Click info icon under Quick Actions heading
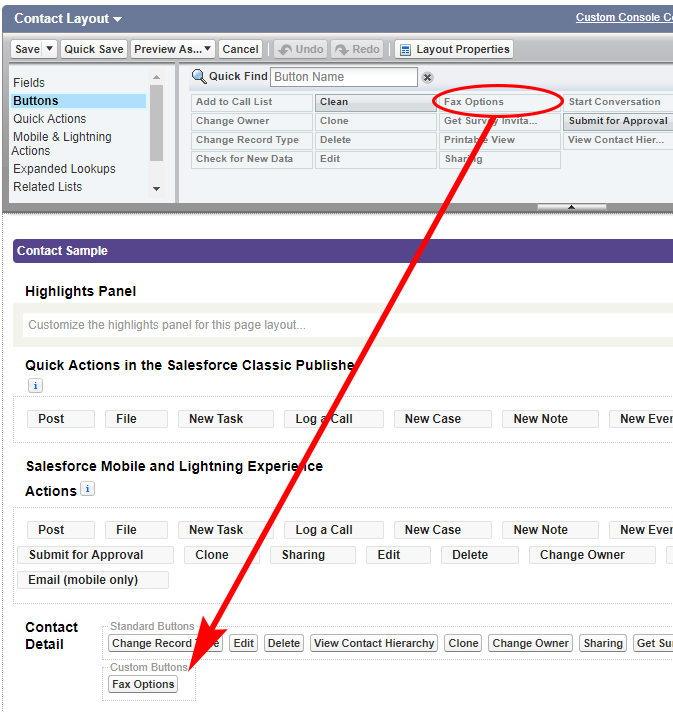The width and height of the screenshot is (673, 712). tap(35, 385)
